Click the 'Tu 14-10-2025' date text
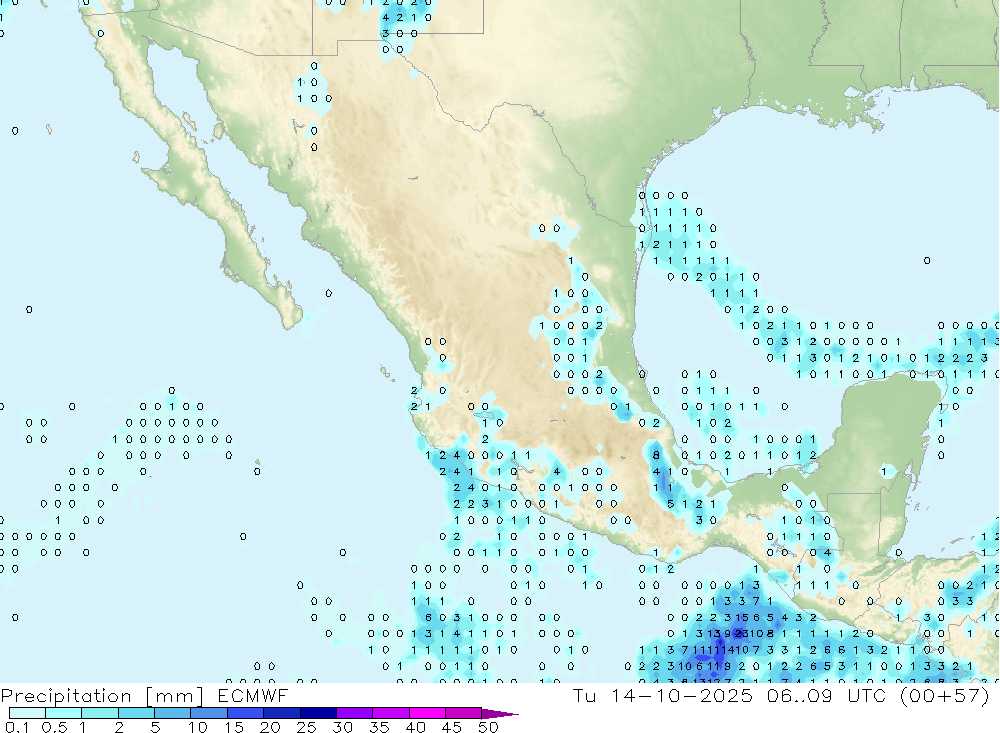This screenshot has width=1000, height=733. point(663,696)
